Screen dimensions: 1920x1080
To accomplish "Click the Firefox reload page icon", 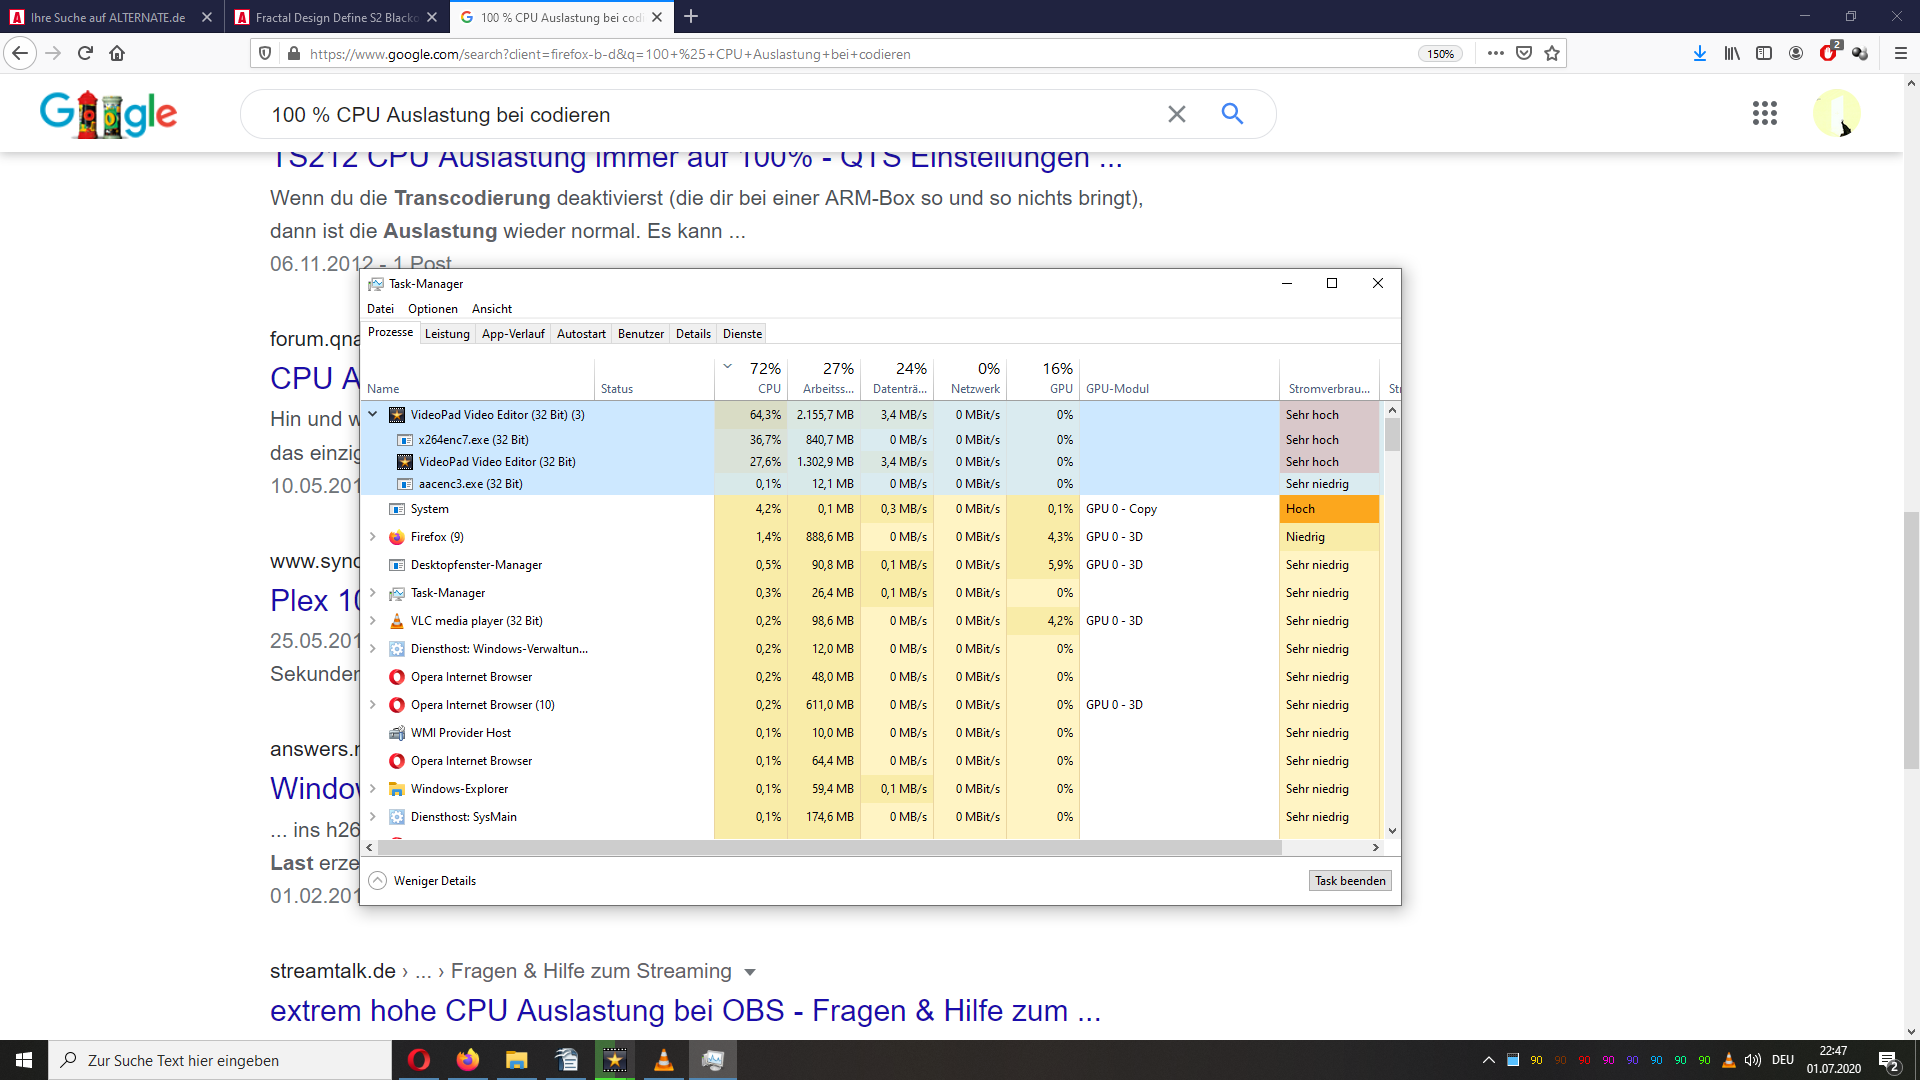I will point(85,54).
